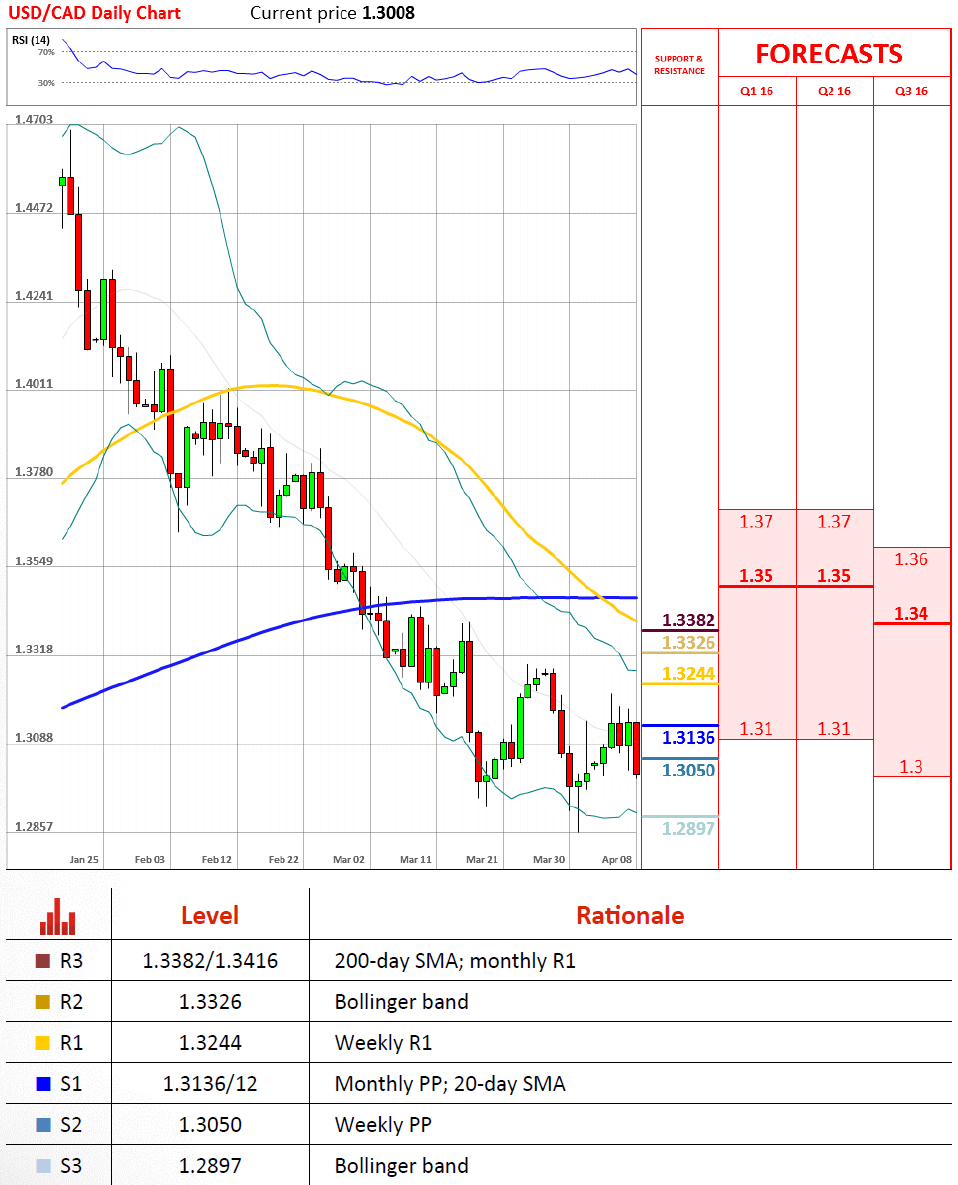Click the S3 row 'Bollinger band' rationale
The width and height of the screenshot is (958, 1185).
(401, 1165)
